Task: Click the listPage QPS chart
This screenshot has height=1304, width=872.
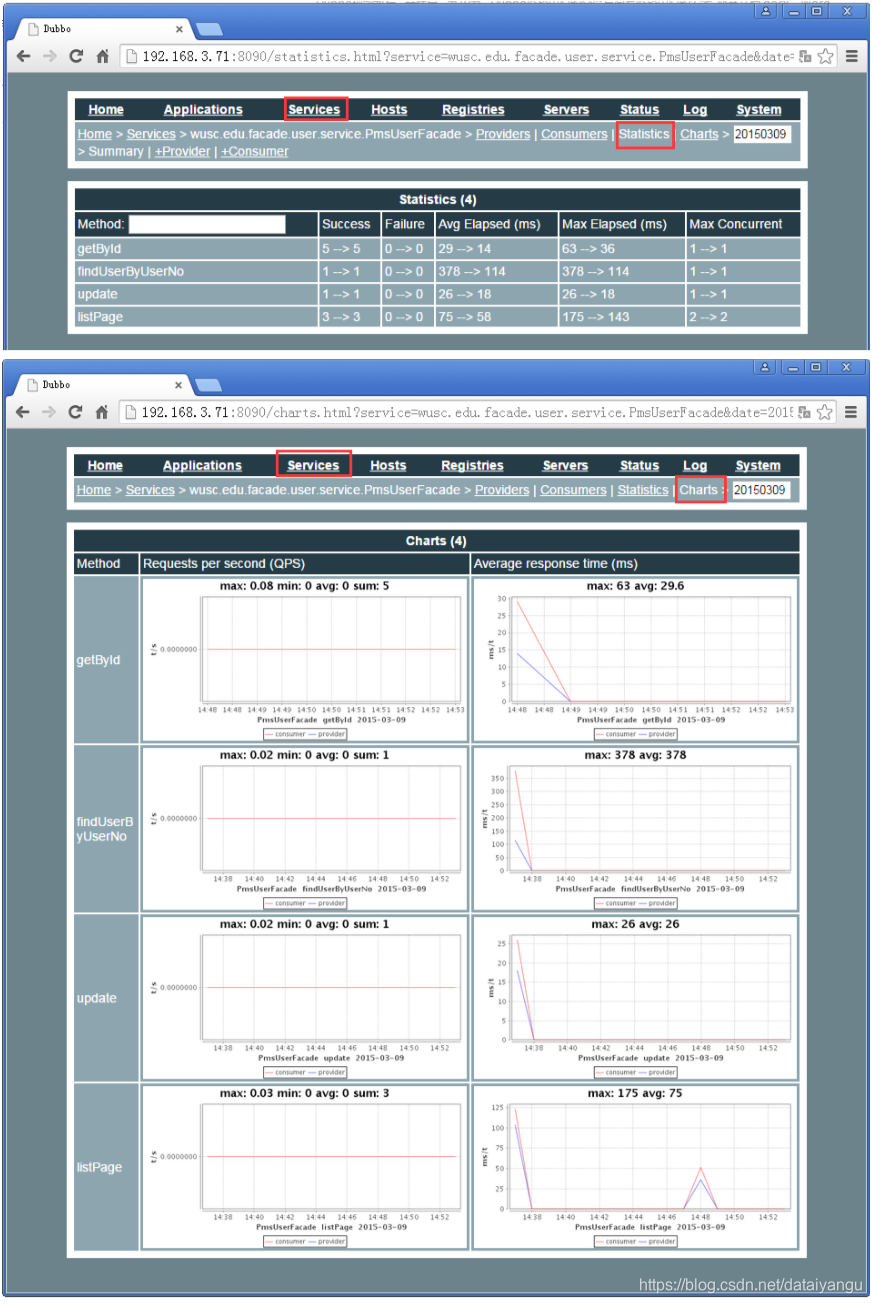Action: point(304,1167)
